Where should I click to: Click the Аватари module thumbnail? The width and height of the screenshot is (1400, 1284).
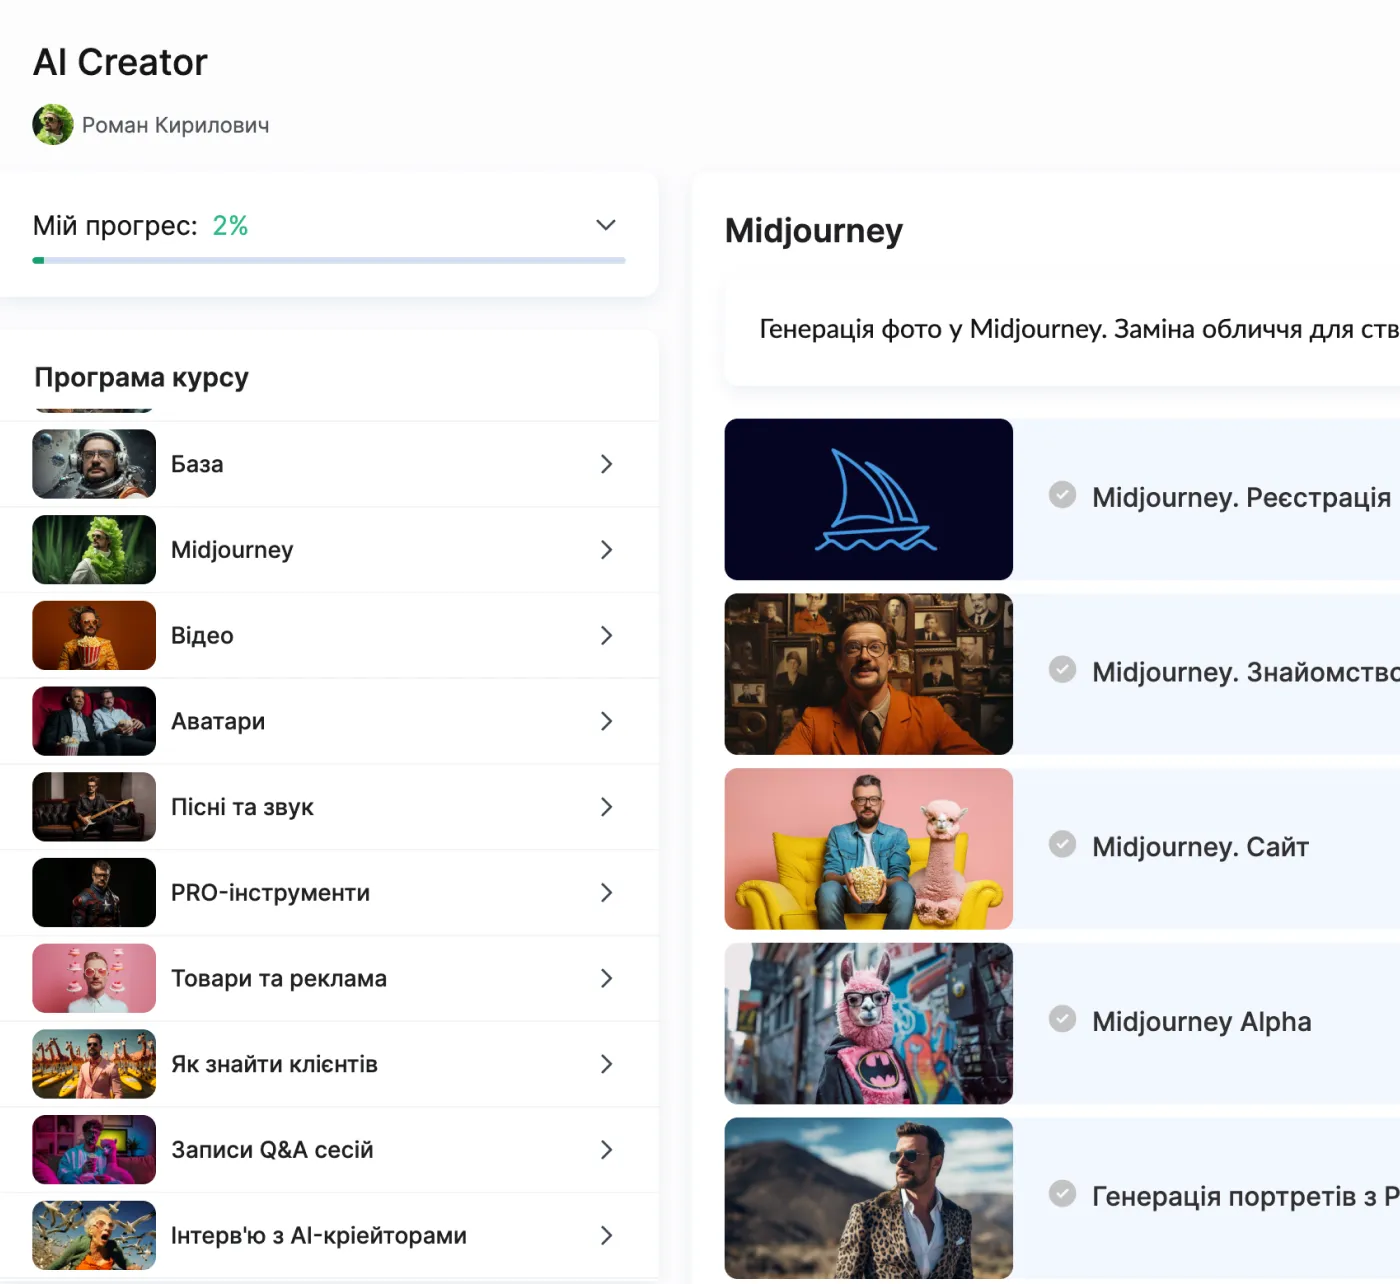(x=94, y=721)
